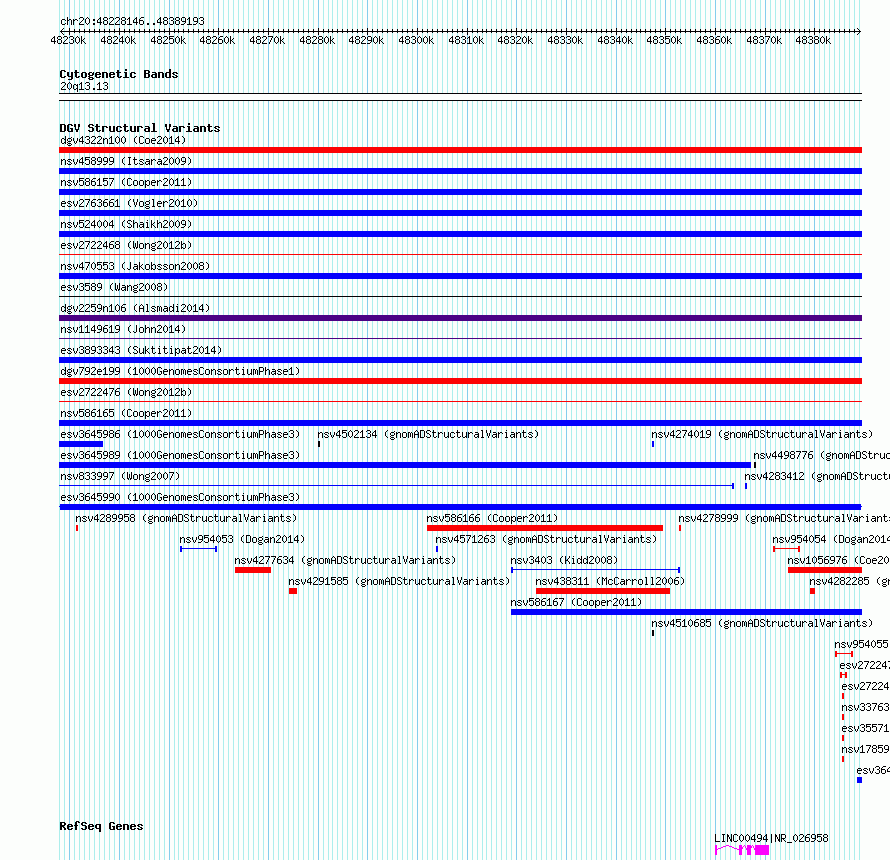Select the esv3645986 variant label

click(x=180, y=434)
